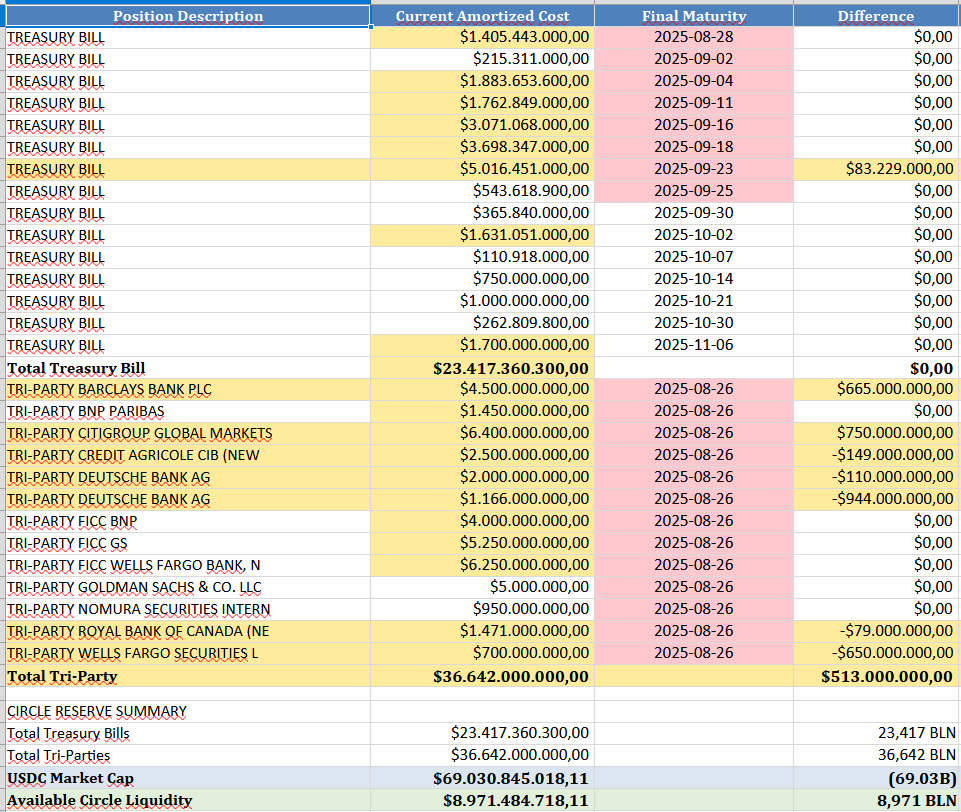Viewport: 961px width, 812px height.
Task: Click the difference cell $83.229.000,00
Action: 876,170
